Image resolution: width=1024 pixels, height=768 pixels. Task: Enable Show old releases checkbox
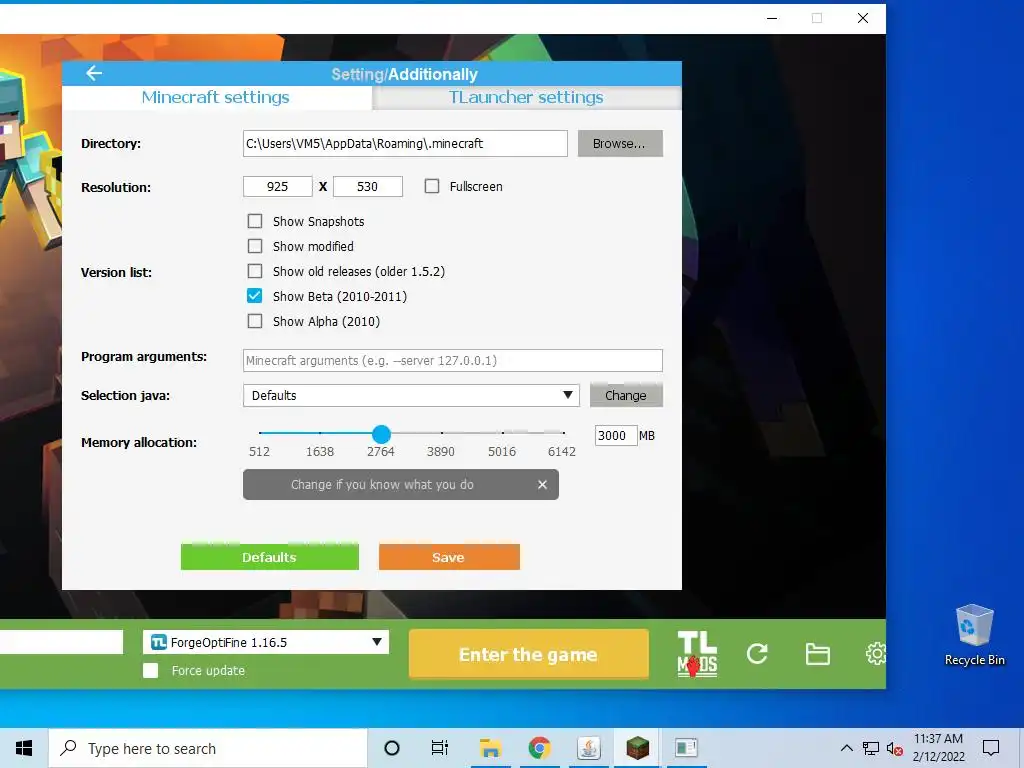point(255,271)
